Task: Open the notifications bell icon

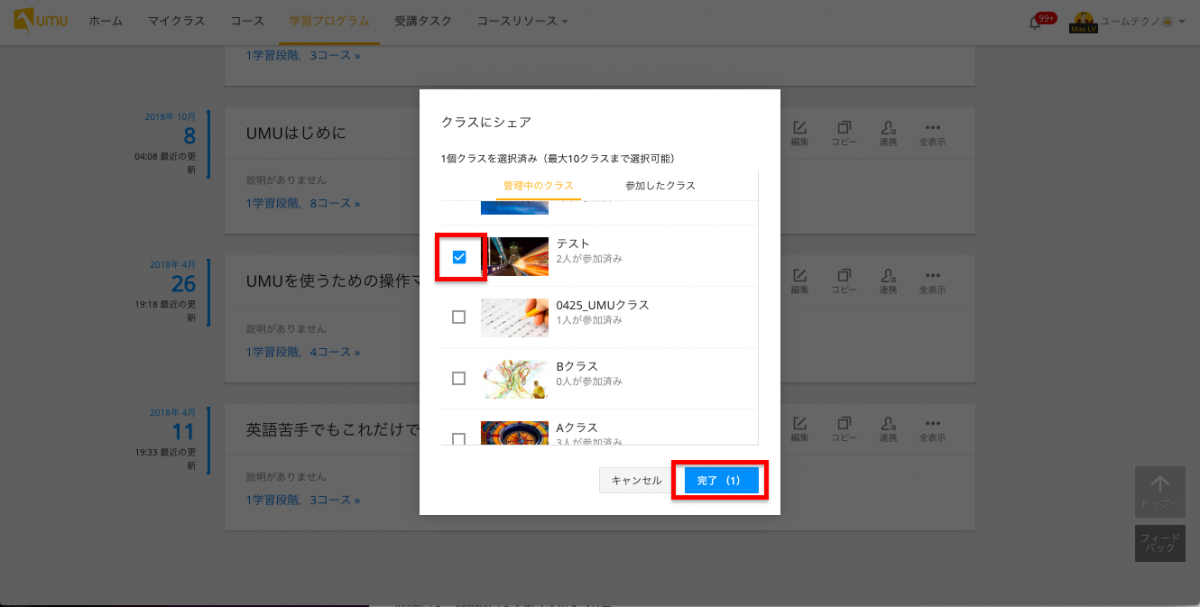Action: (x=1035, y=22)
